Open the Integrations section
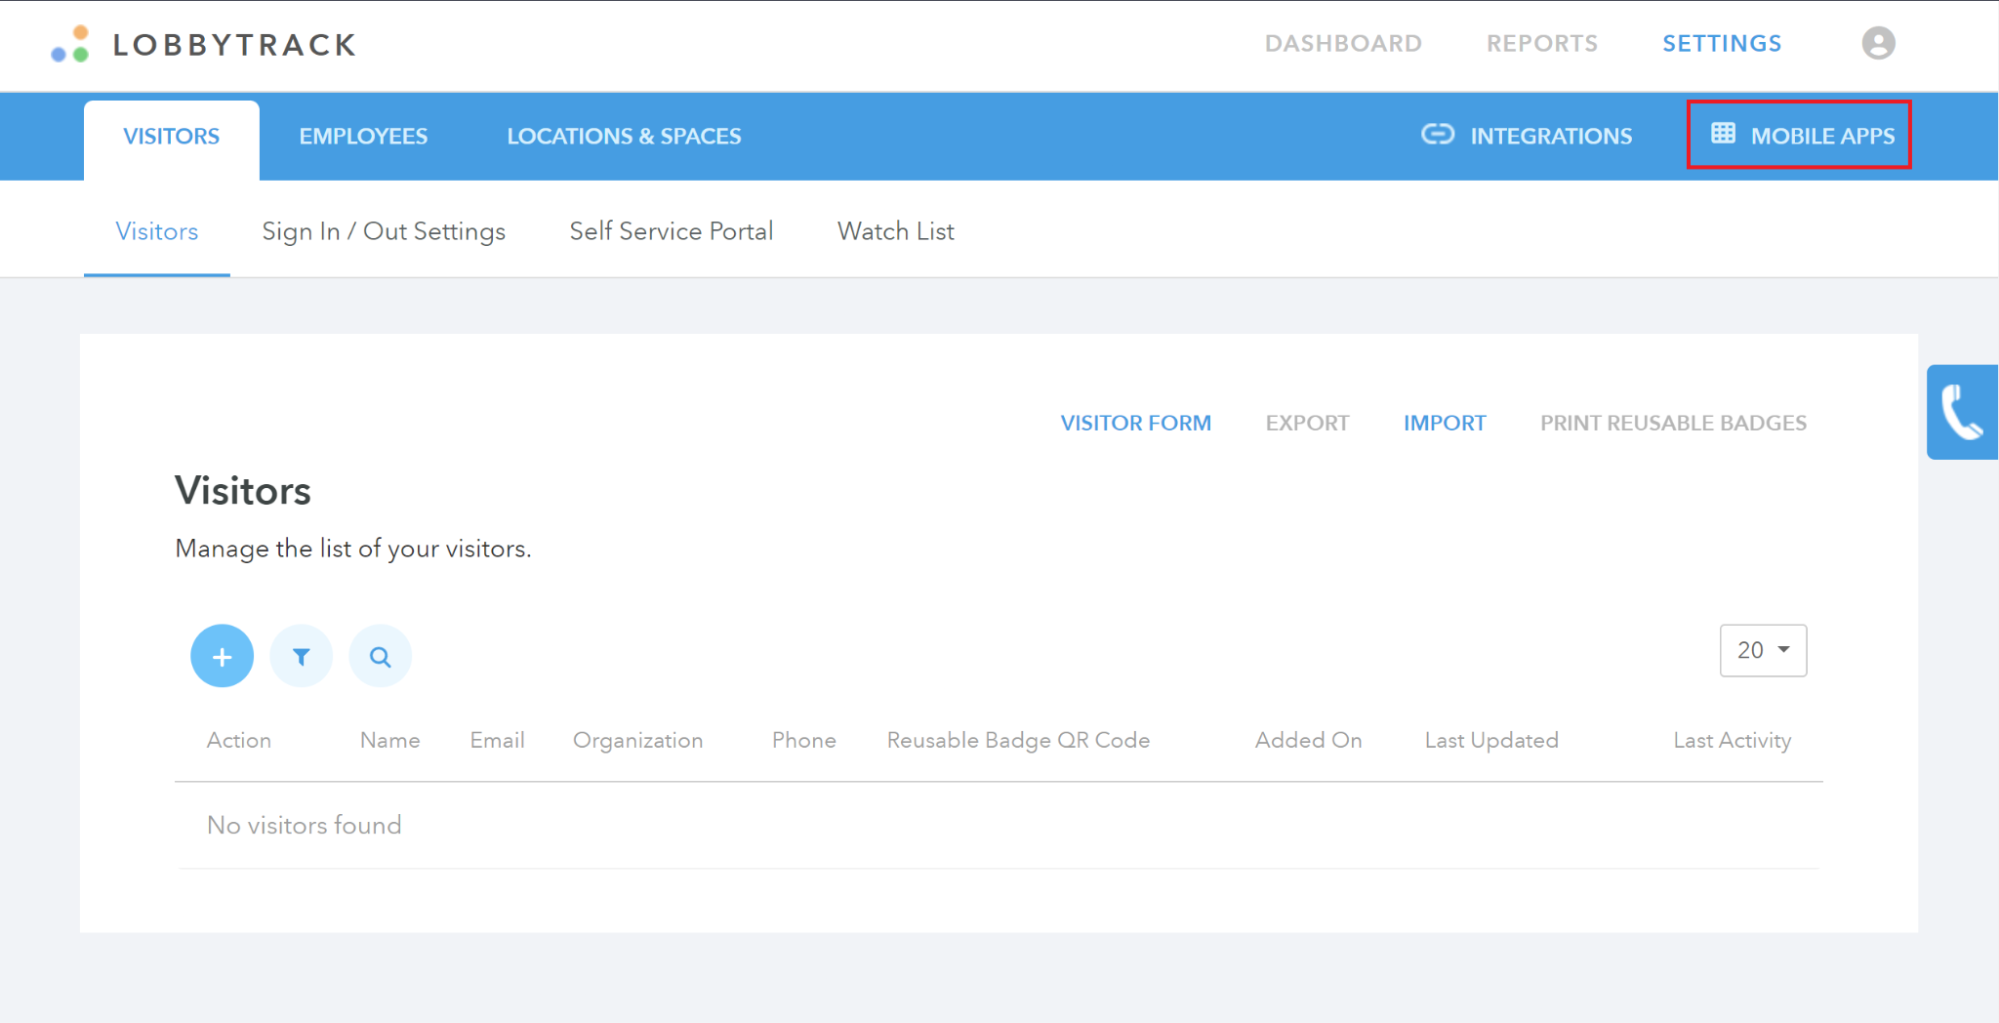Viewport: 1999px width, 1023px height. [1527, 135]
